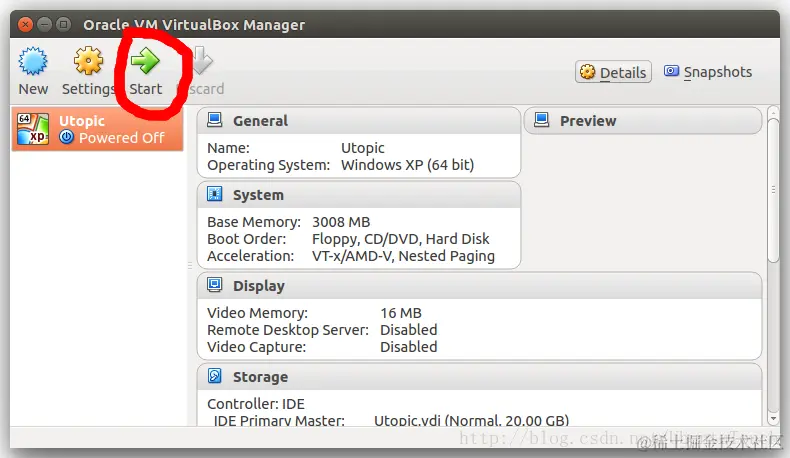
Task: Click the Windows XP 64 OS icon
Action: coord(33,129)
